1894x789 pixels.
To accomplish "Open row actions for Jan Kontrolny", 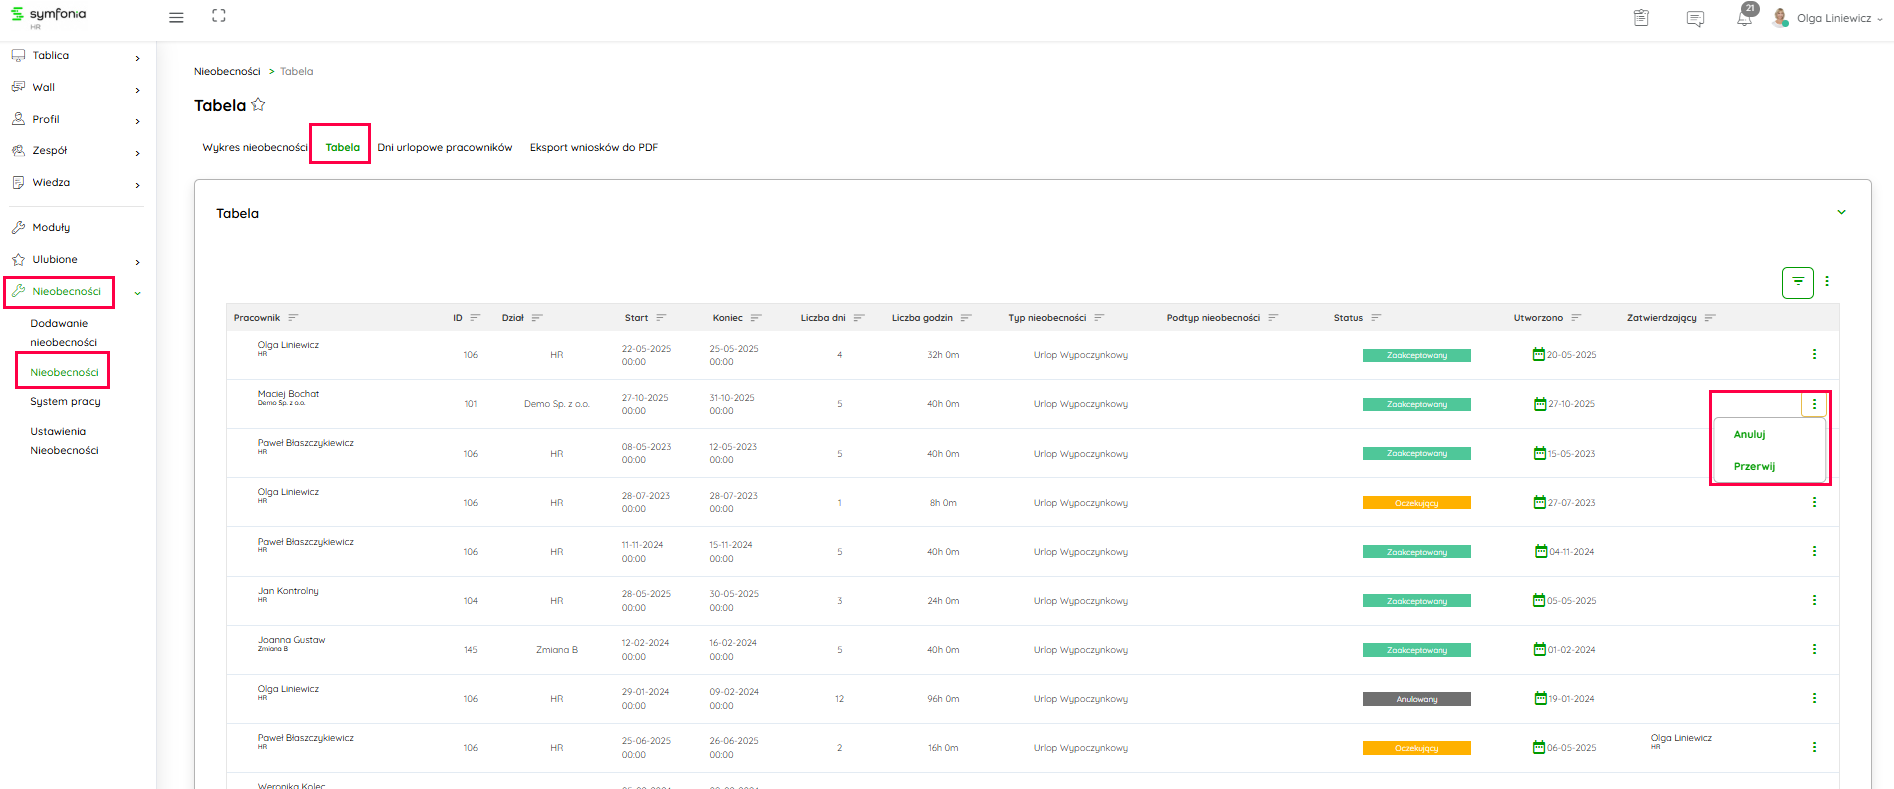I will pos(1814,600).
